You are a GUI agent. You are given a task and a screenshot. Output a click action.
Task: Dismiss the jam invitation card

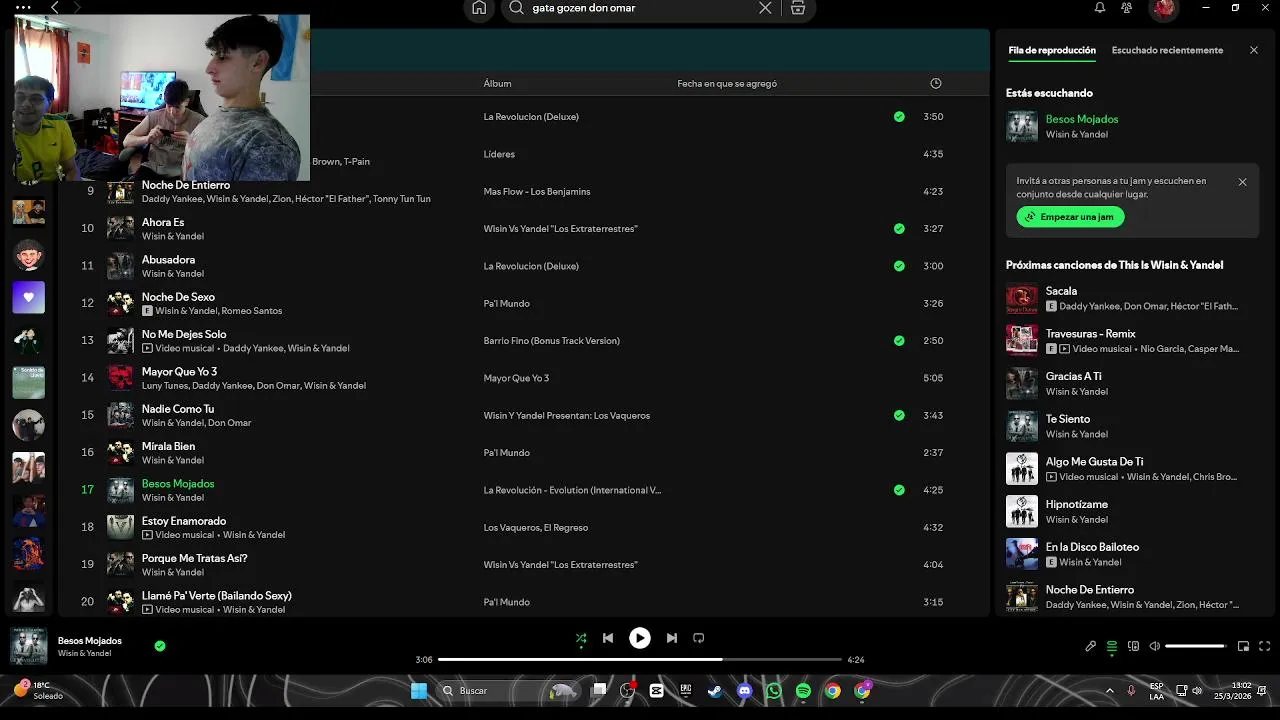[1242, 182]
